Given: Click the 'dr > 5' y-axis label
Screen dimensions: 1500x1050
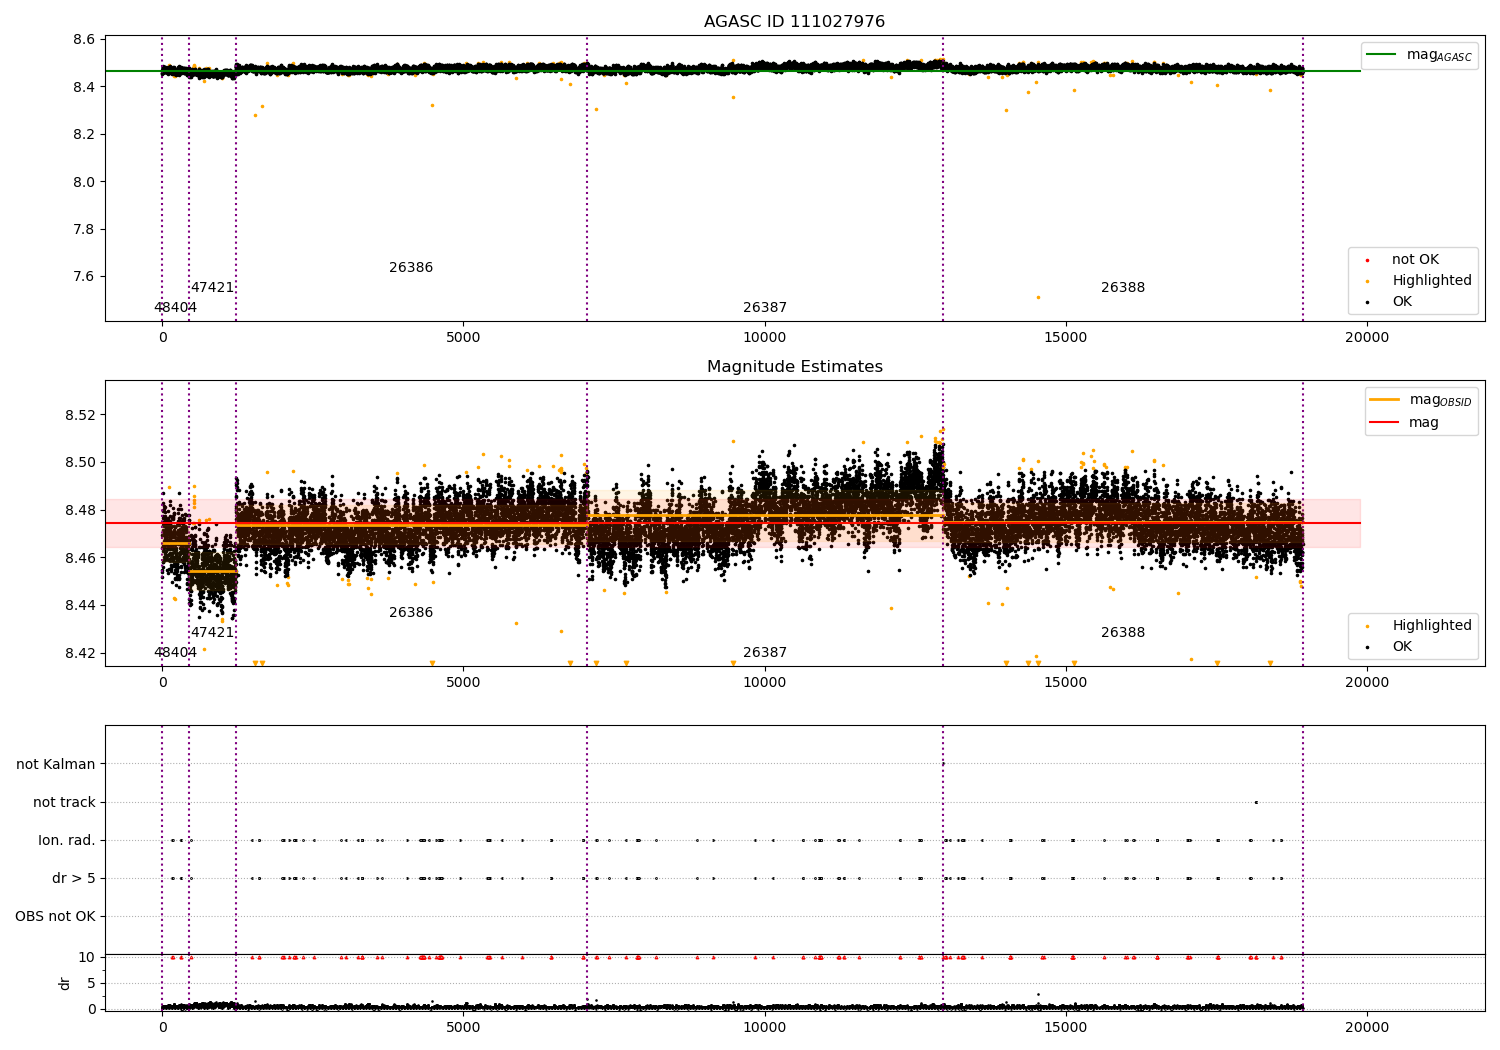Looking at the screenshot, I should (x=74, y=879).
